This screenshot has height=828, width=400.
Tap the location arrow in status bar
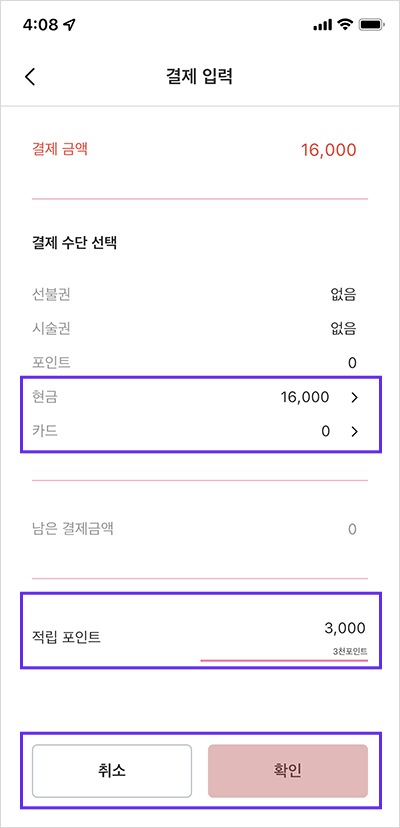(x=69, y=24)
